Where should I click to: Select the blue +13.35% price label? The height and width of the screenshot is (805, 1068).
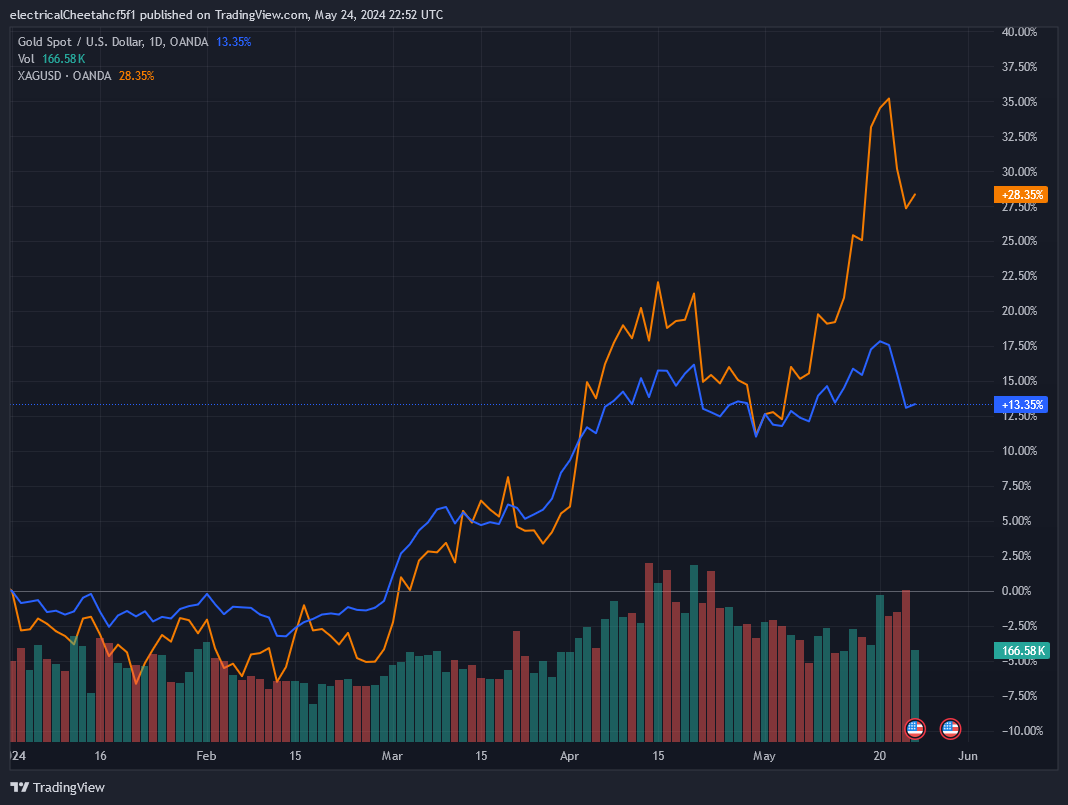pos(1021,405)
